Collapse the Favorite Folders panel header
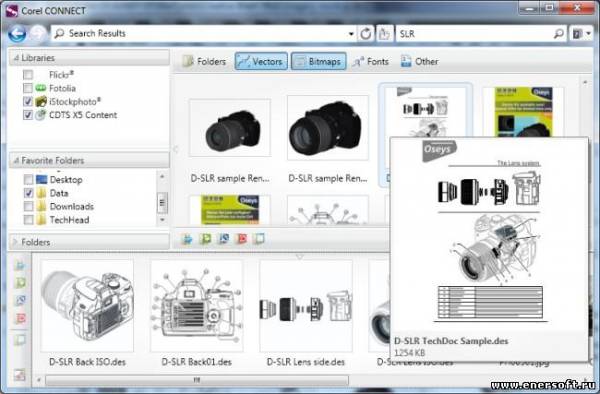 [89, 160]
